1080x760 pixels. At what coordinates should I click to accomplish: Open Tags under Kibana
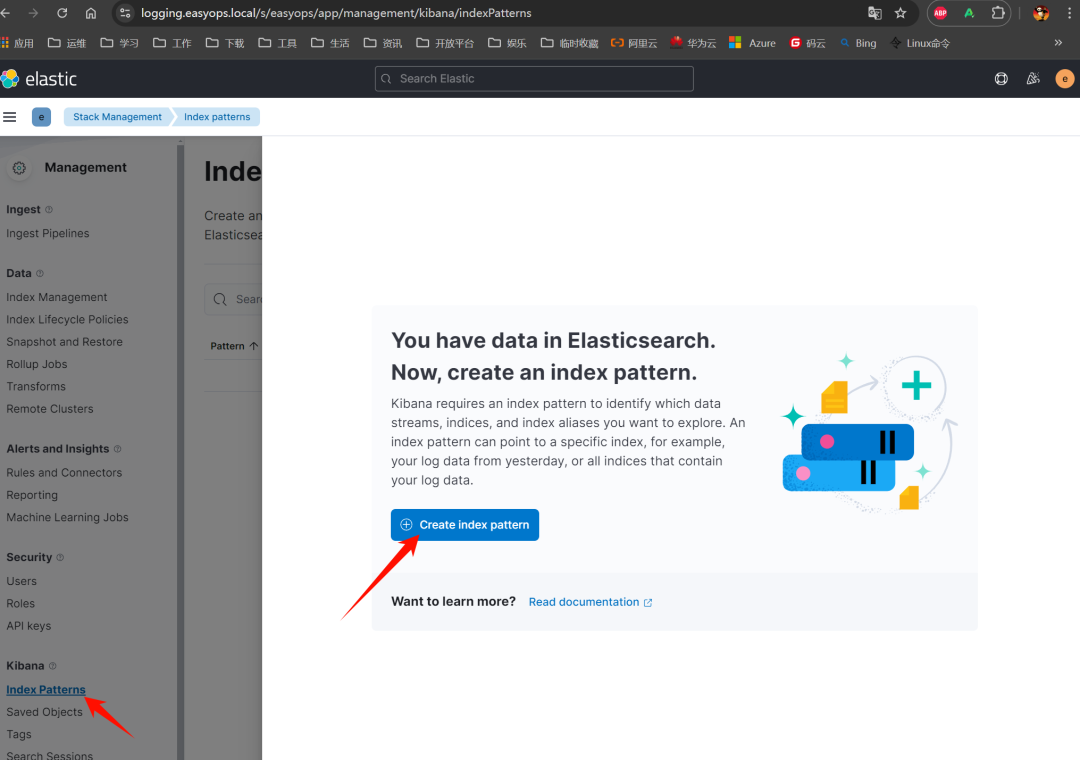19,735
